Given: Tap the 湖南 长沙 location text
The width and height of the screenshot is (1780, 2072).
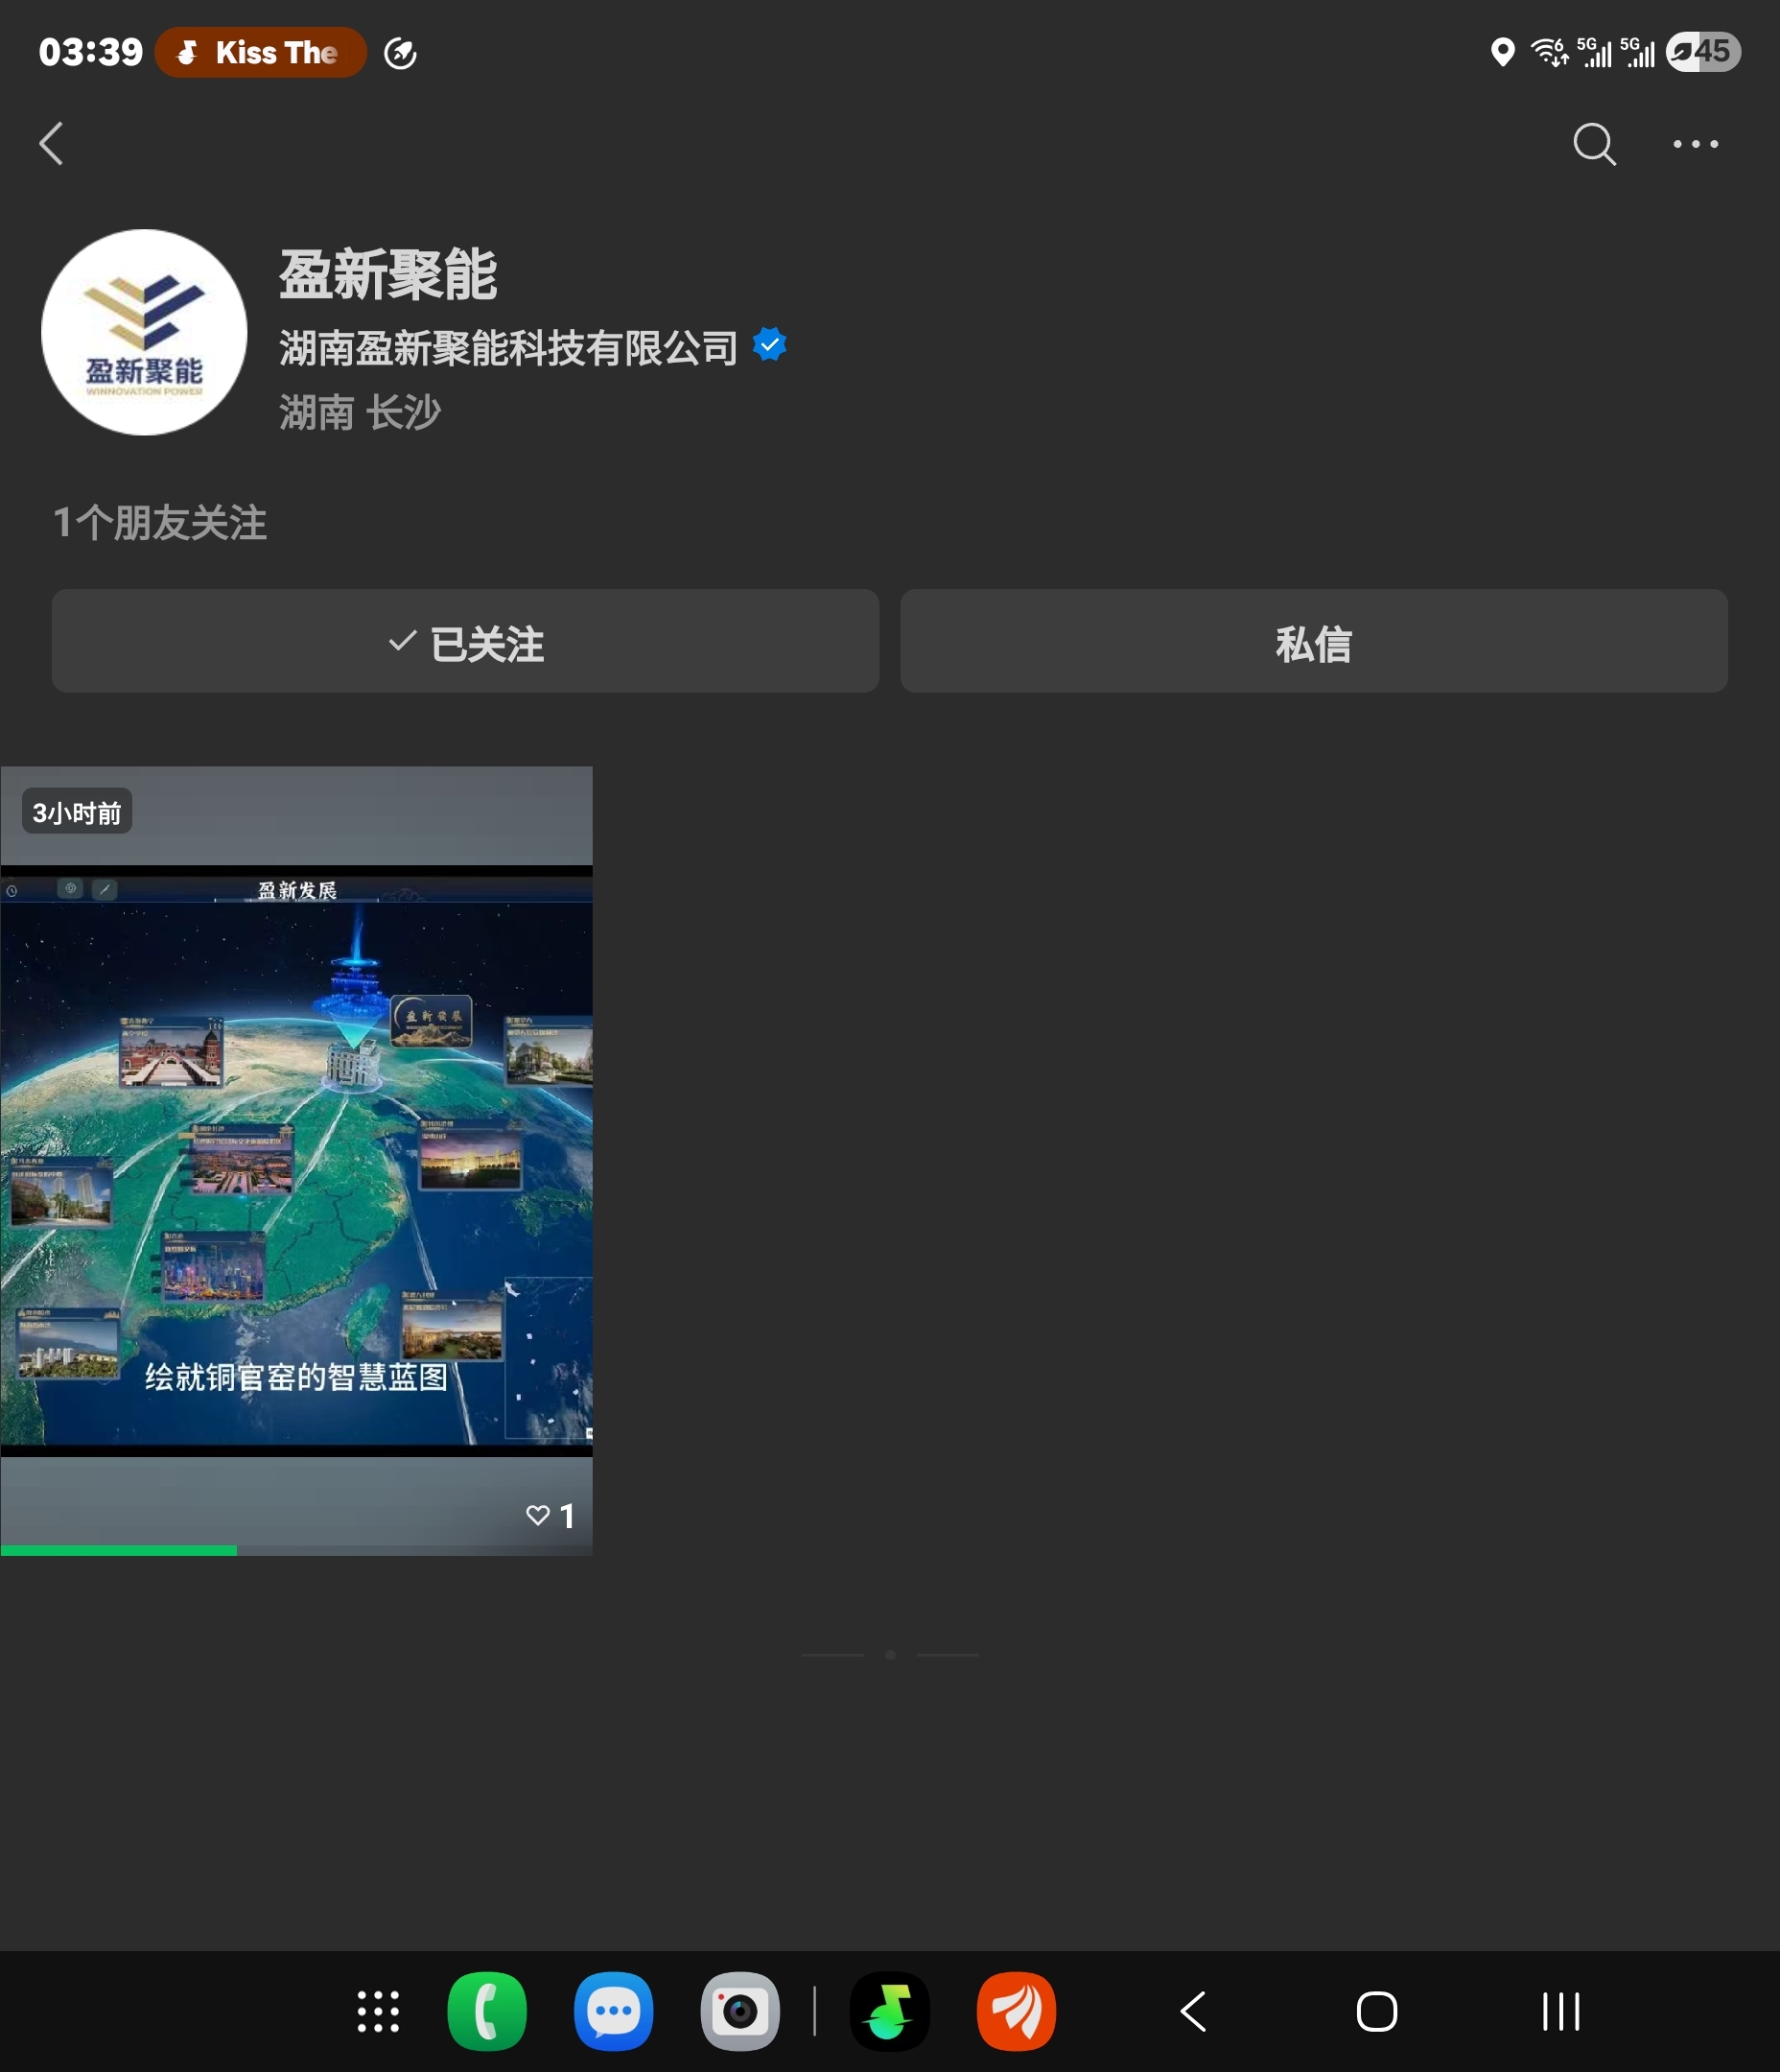Looking at the screenshot, I should click(360, 412).
